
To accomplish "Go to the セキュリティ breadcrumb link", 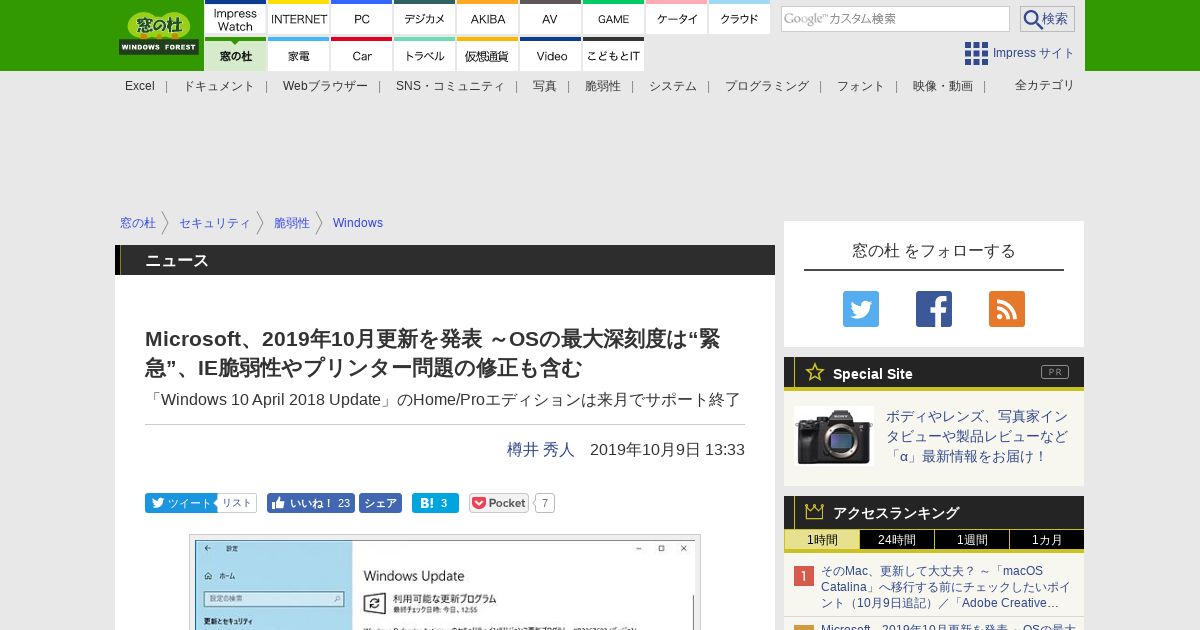I will pos(215,223).
